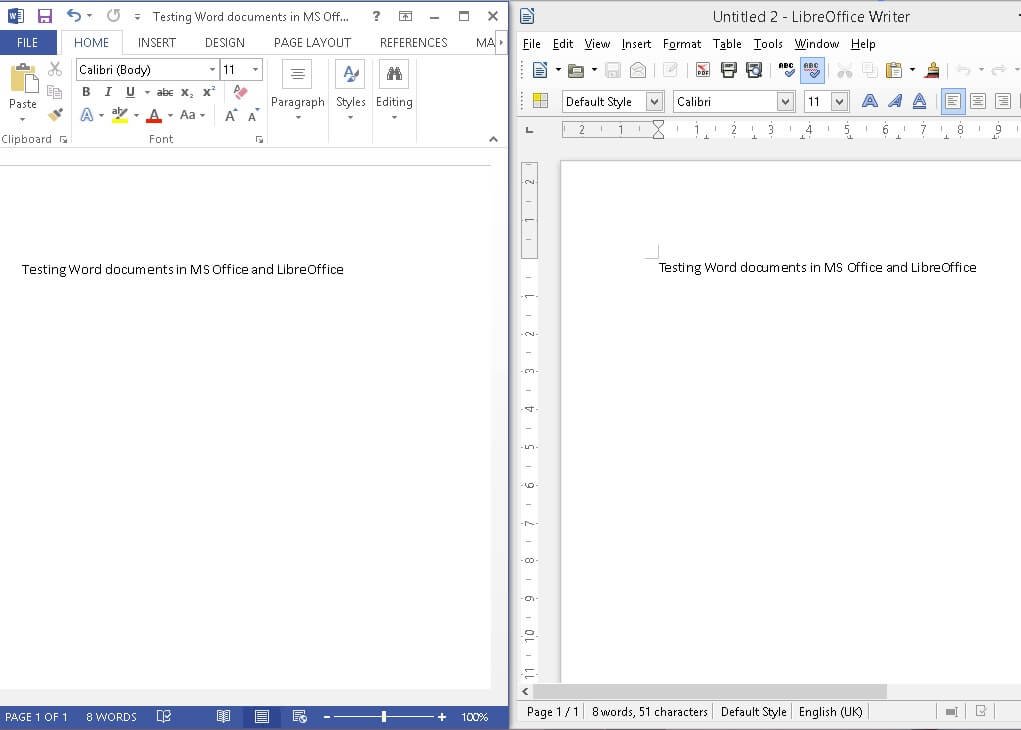1021x730 pixels.
Task: Toggle AutoSpellcheck in LibreOffice Writer toolbar
Action: pyautogui.click(x=812, y=70)
